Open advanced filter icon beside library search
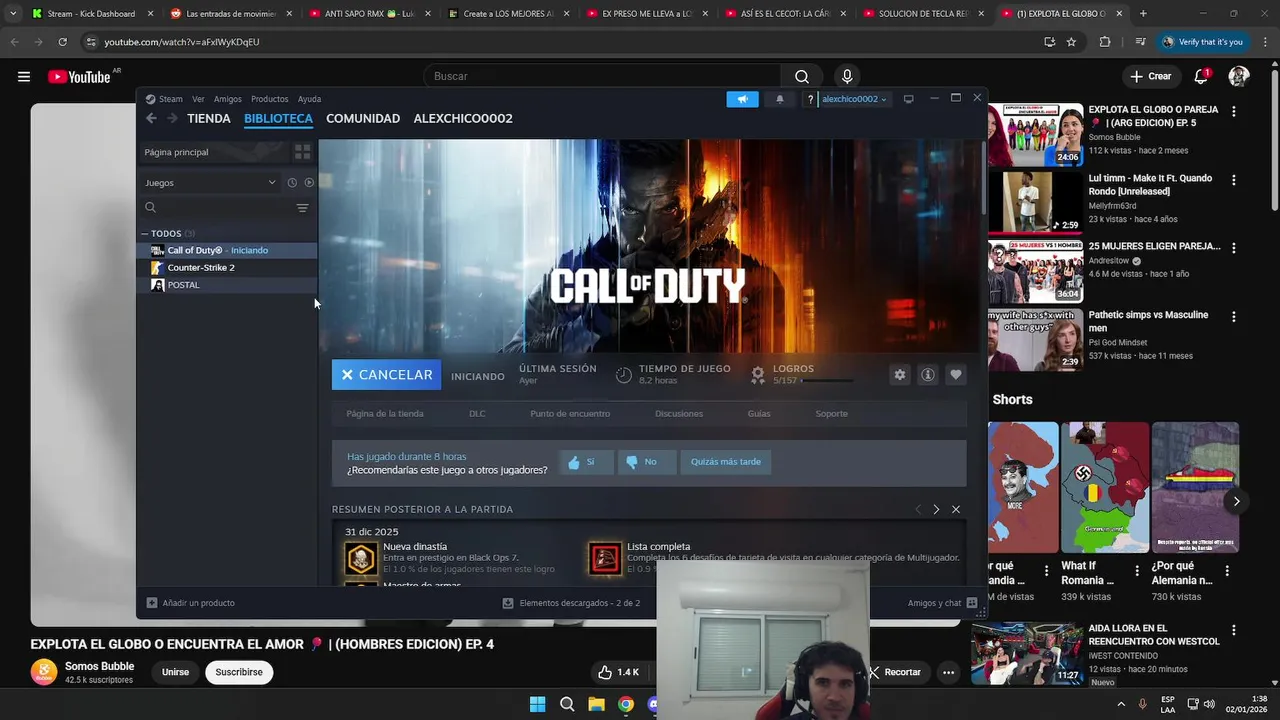Viewport: 1280px width, 720px height. click(302, 208)
